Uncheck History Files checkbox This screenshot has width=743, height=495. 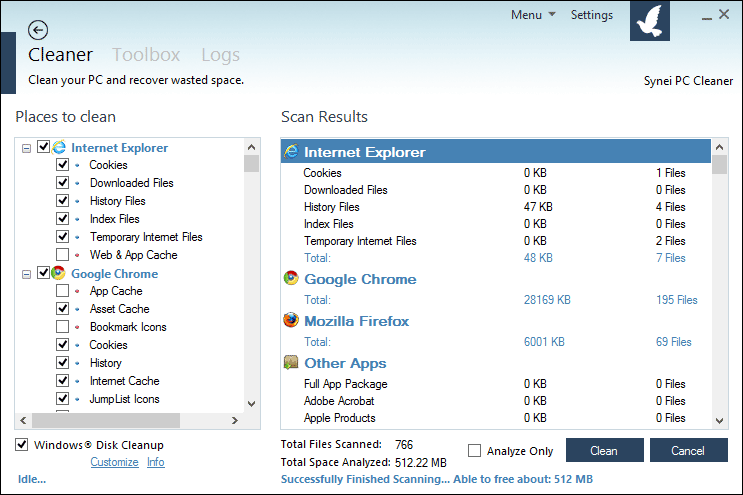coord(63,201)
